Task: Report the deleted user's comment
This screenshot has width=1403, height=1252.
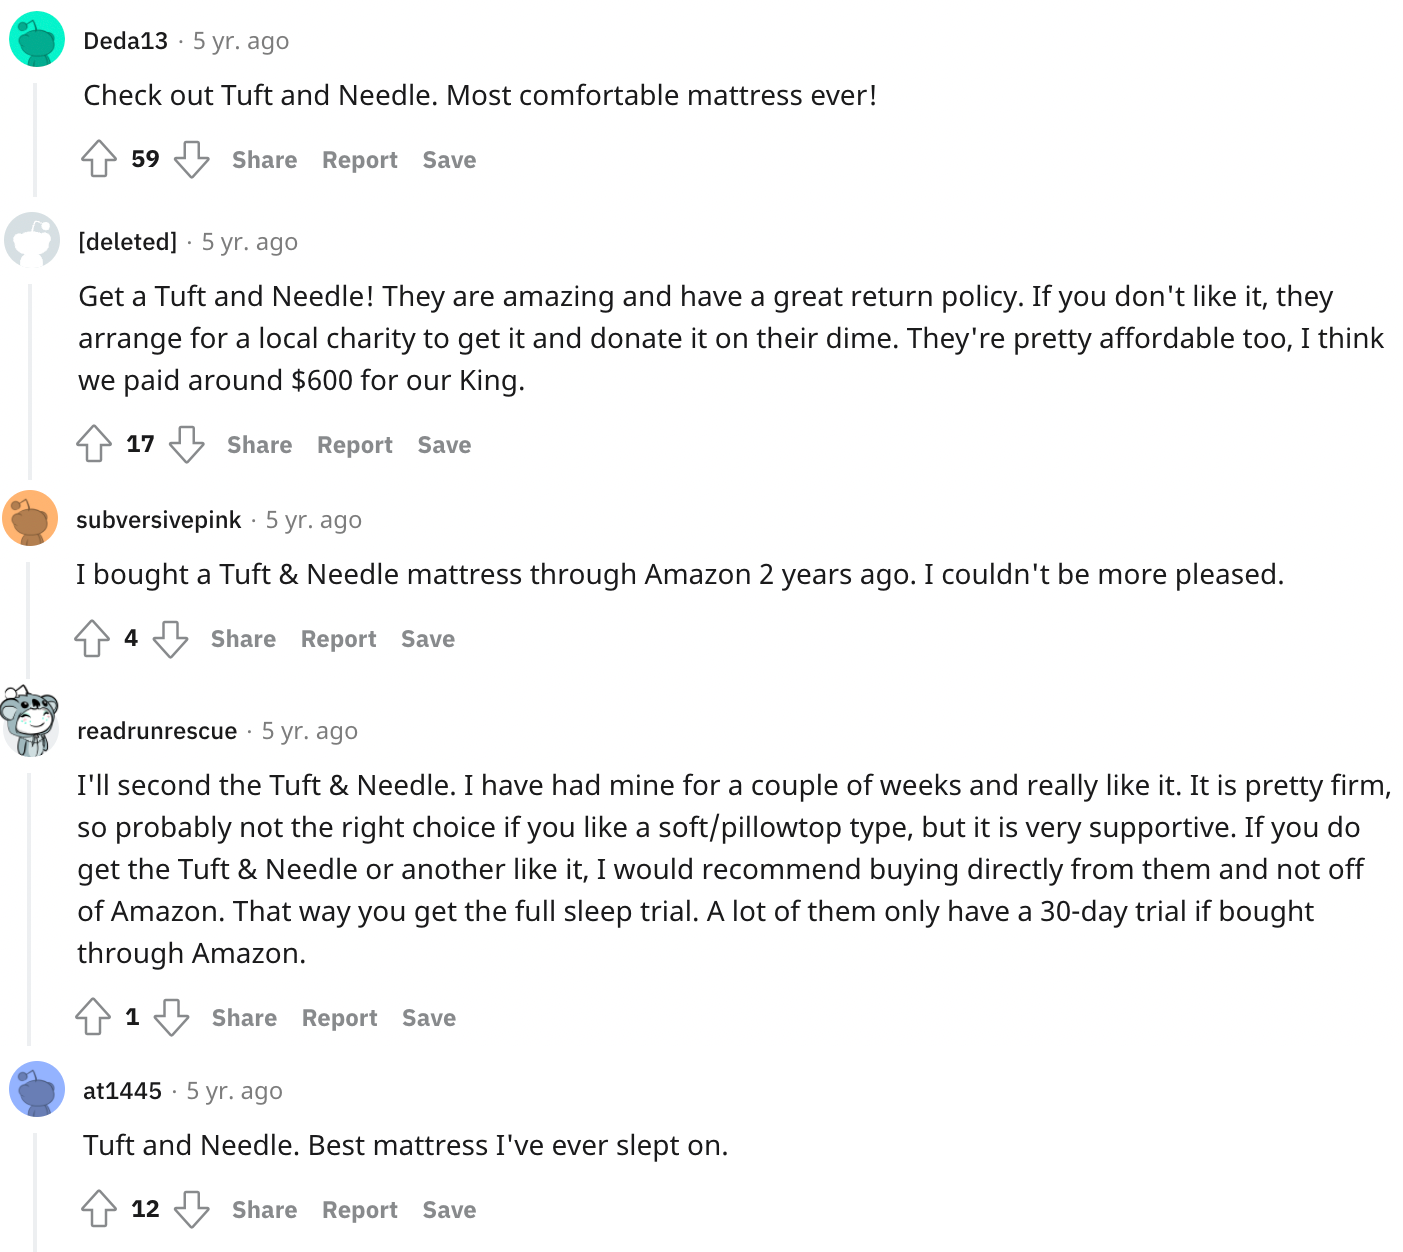Action: pos(355,445)
